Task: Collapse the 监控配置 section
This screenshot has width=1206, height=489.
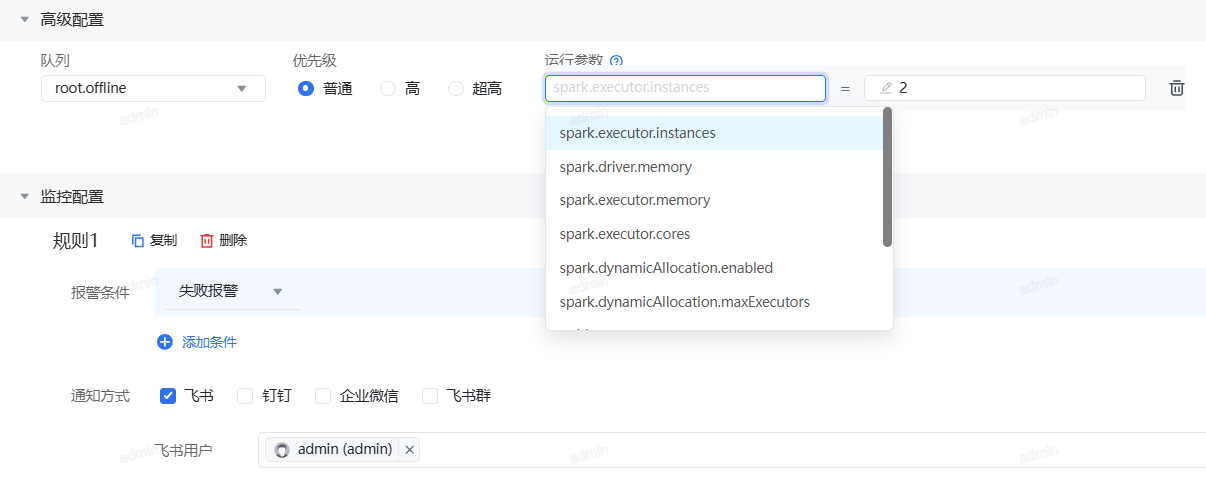Action: 24,196
